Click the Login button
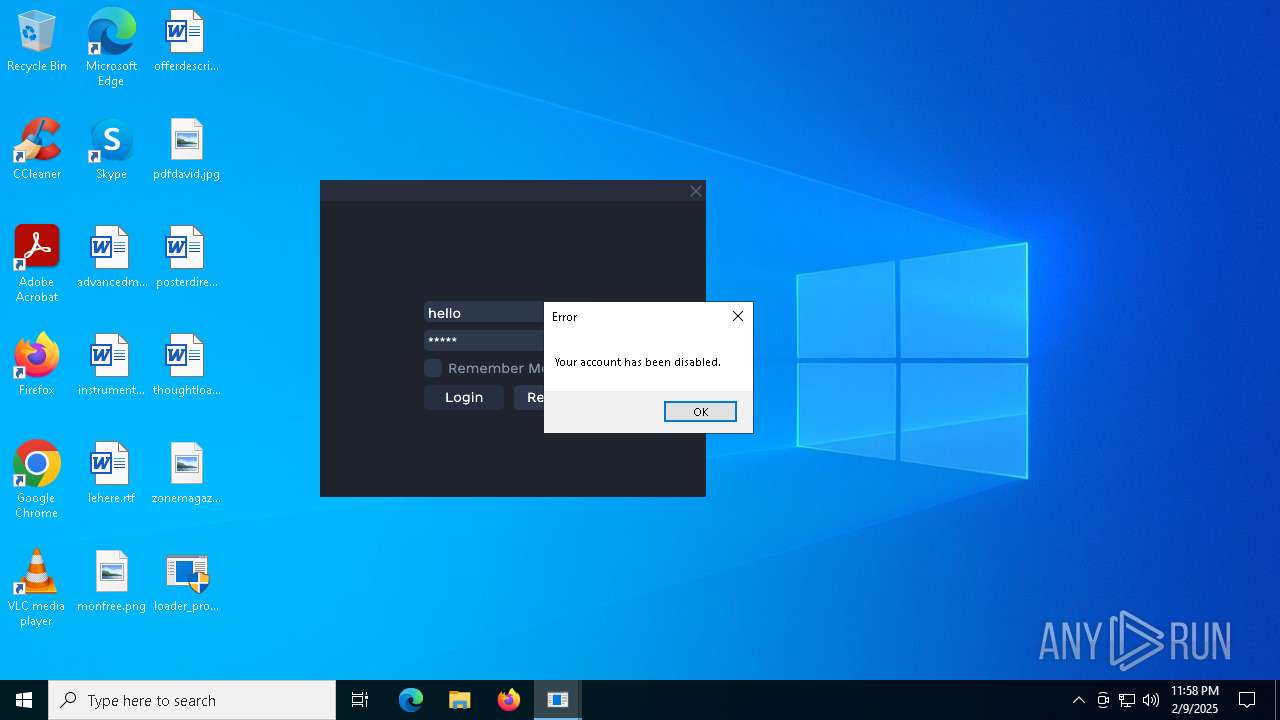This screenshot has width=1280, height=720. tap(464, 397)
